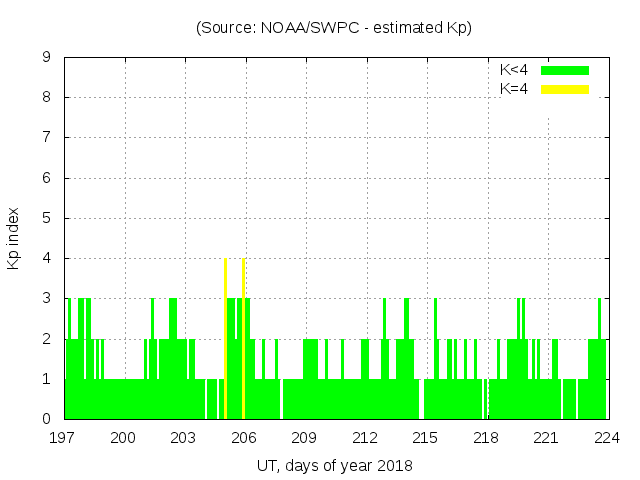Click the 'Kp index' y-axis label
This screenshot has width=640, height=480.
pyautogui.click(x=14, y=238)
